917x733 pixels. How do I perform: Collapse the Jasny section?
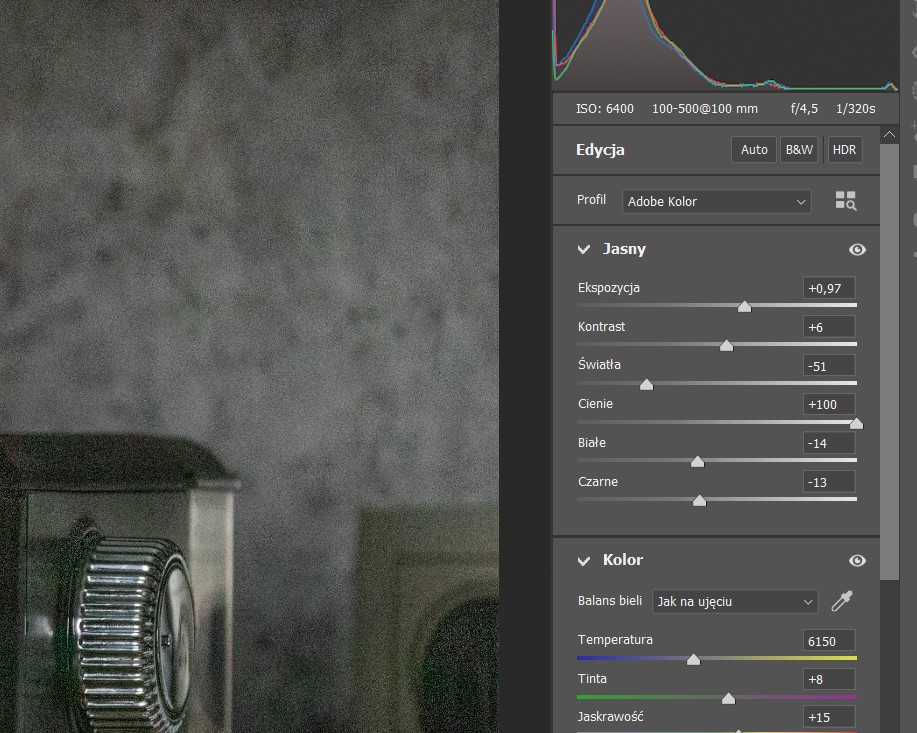point(584,250)
